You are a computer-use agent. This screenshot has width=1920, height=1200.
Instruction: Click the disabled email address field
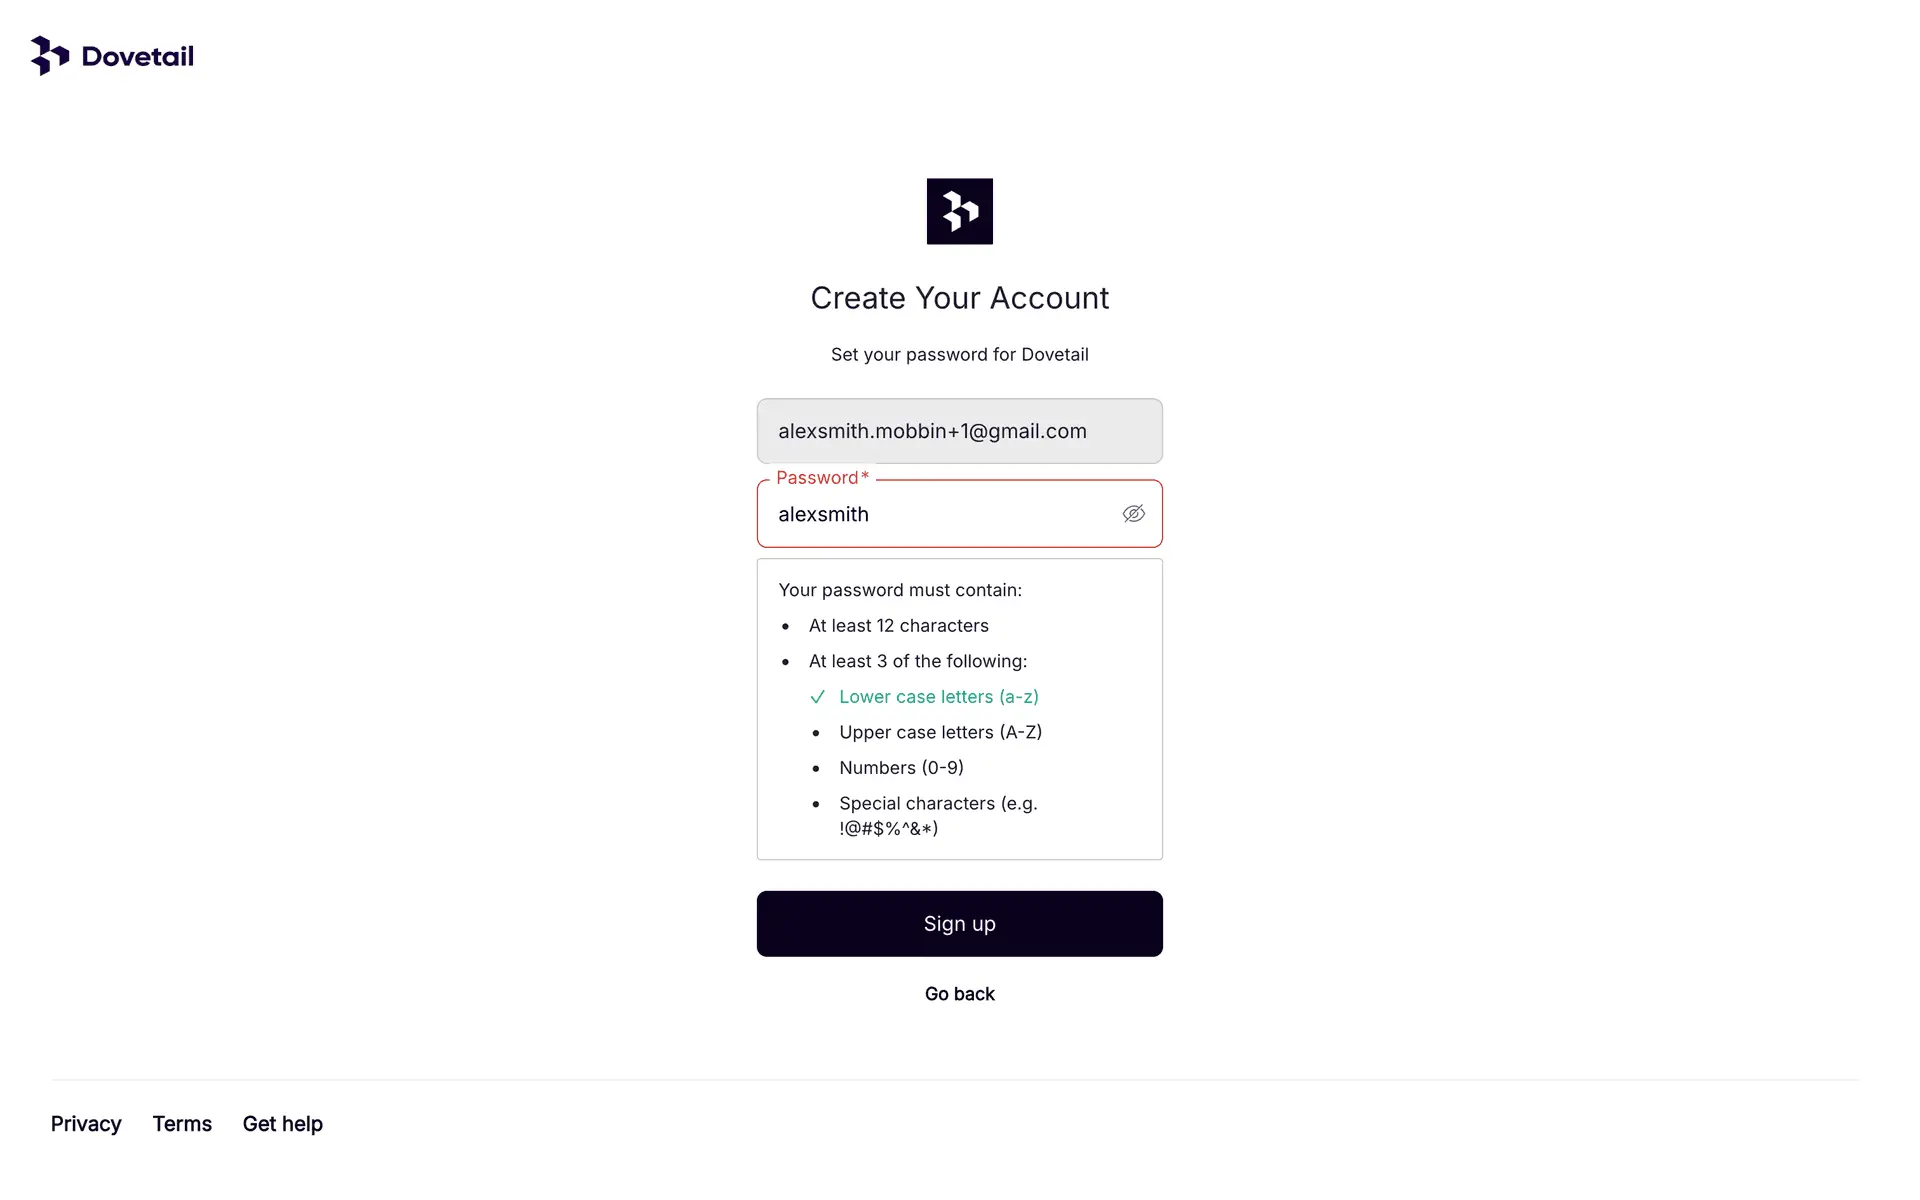click(960, 431)
